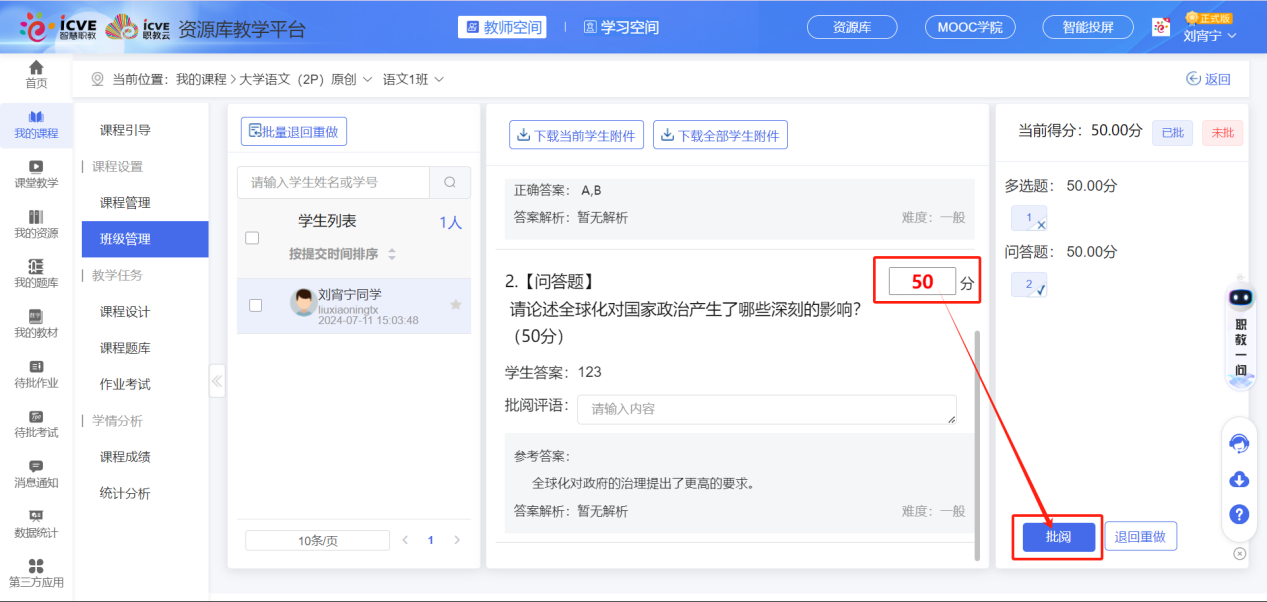Toggle the star beside 刘宵宁同学

(x=456, y=306)
